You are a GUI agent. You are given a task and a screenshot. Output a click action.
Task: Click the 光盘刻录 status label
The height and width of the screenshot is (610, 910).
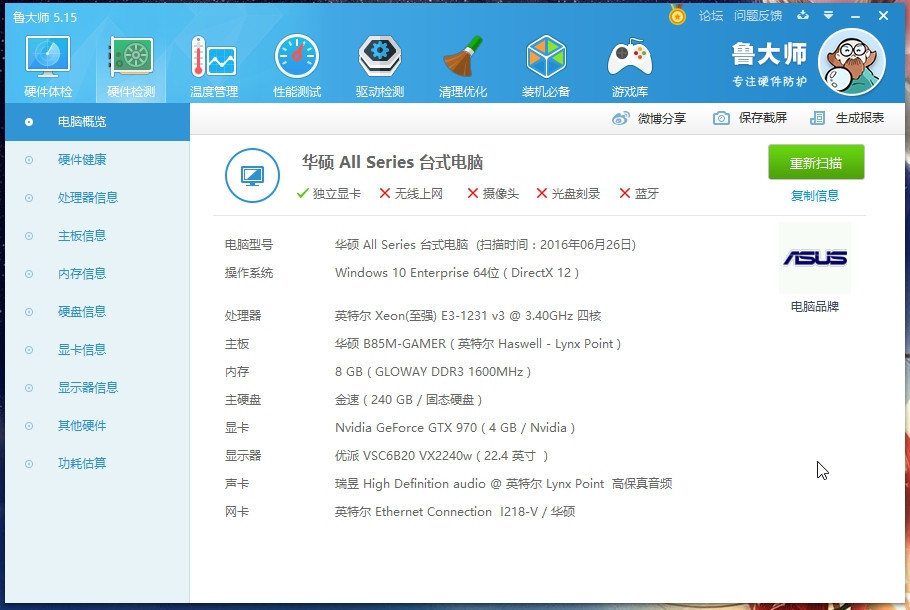[568, 194]
